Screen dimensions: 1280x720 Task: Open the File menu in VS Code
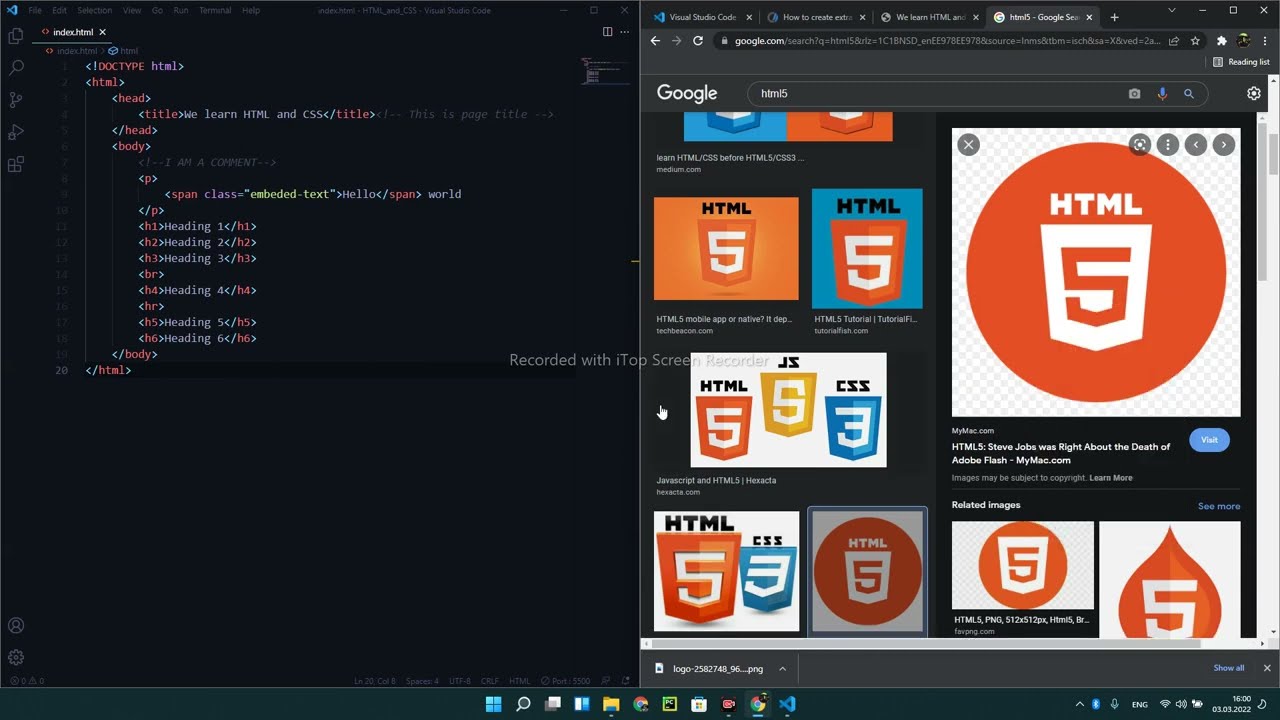pyautogui.click(x=35, y=10)
